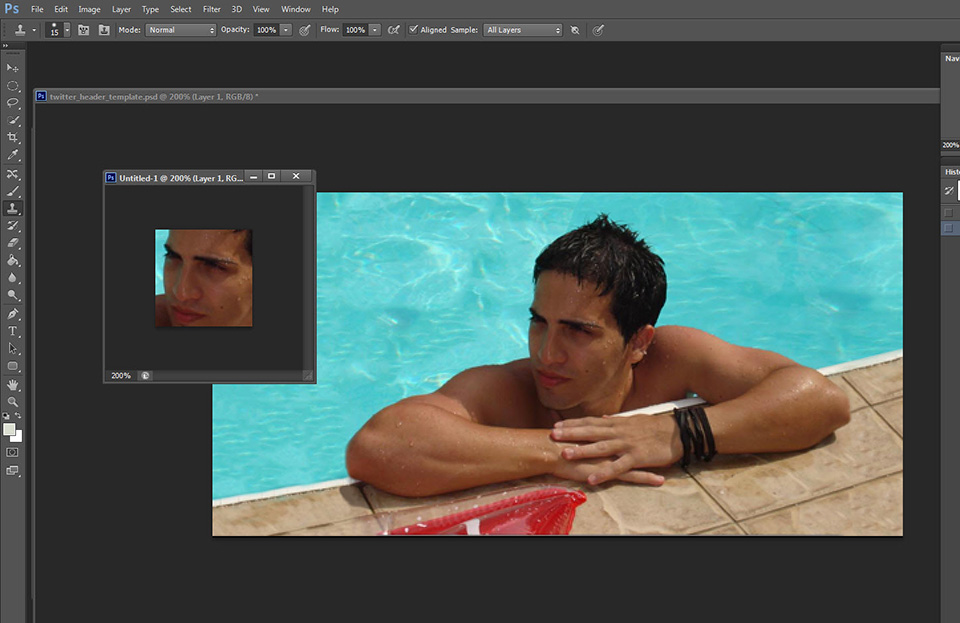960x623 pixels.
Task: Select the Move tool
Action: 13,67
